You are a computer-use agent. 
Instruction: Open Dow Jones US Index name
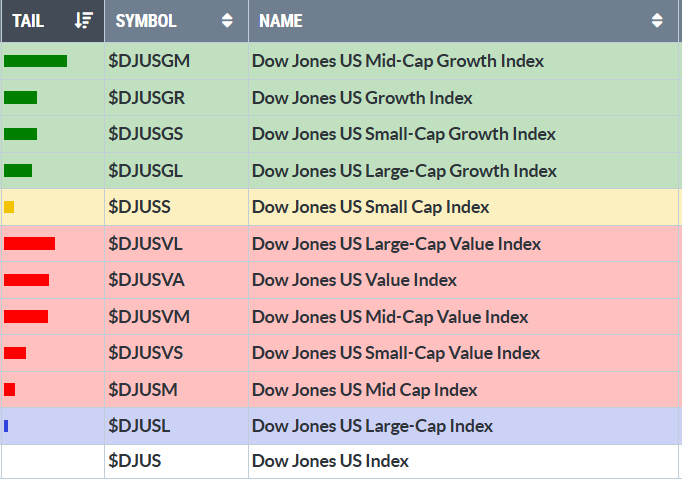point(330,461)
